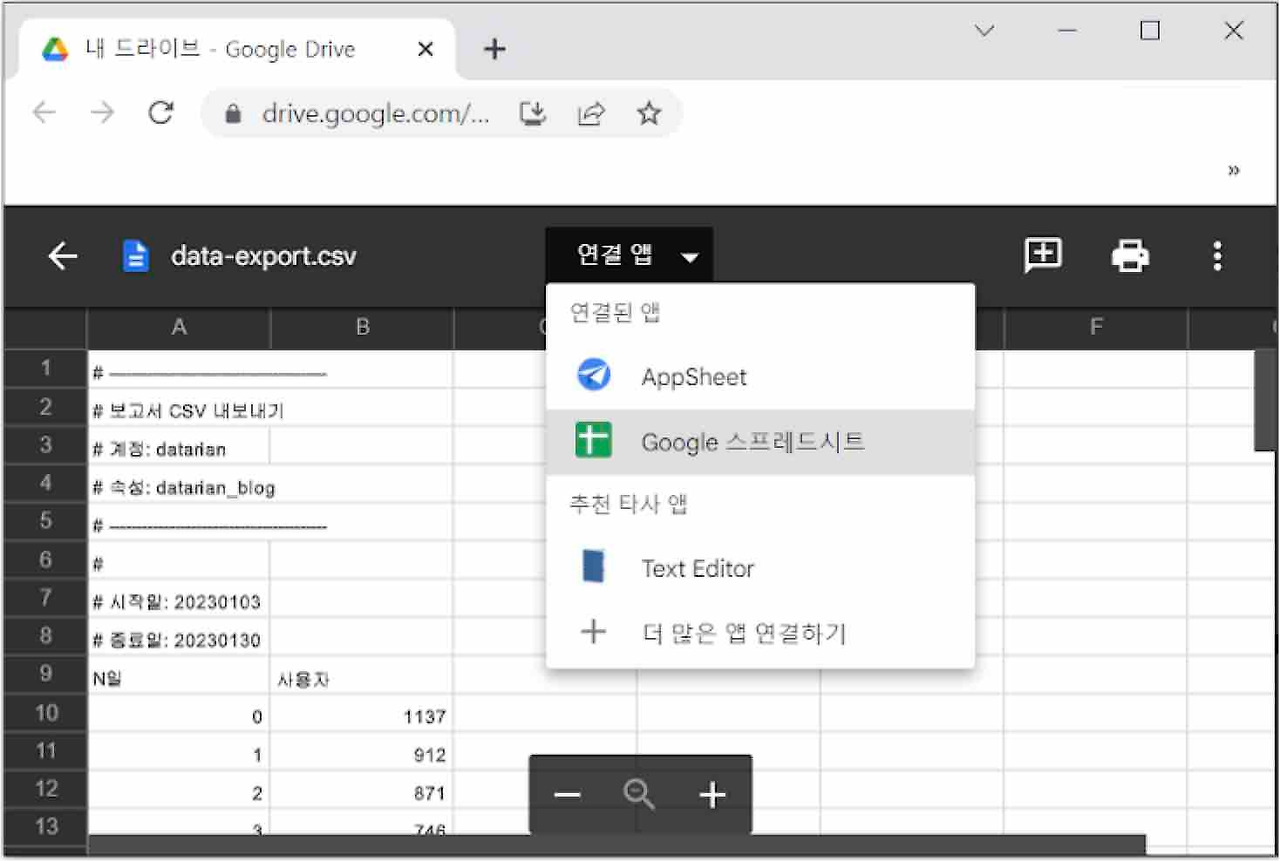This screenshot has width=1280, height=861.
Task: Click the data-export.csv file name
Action: click(263, 257)
